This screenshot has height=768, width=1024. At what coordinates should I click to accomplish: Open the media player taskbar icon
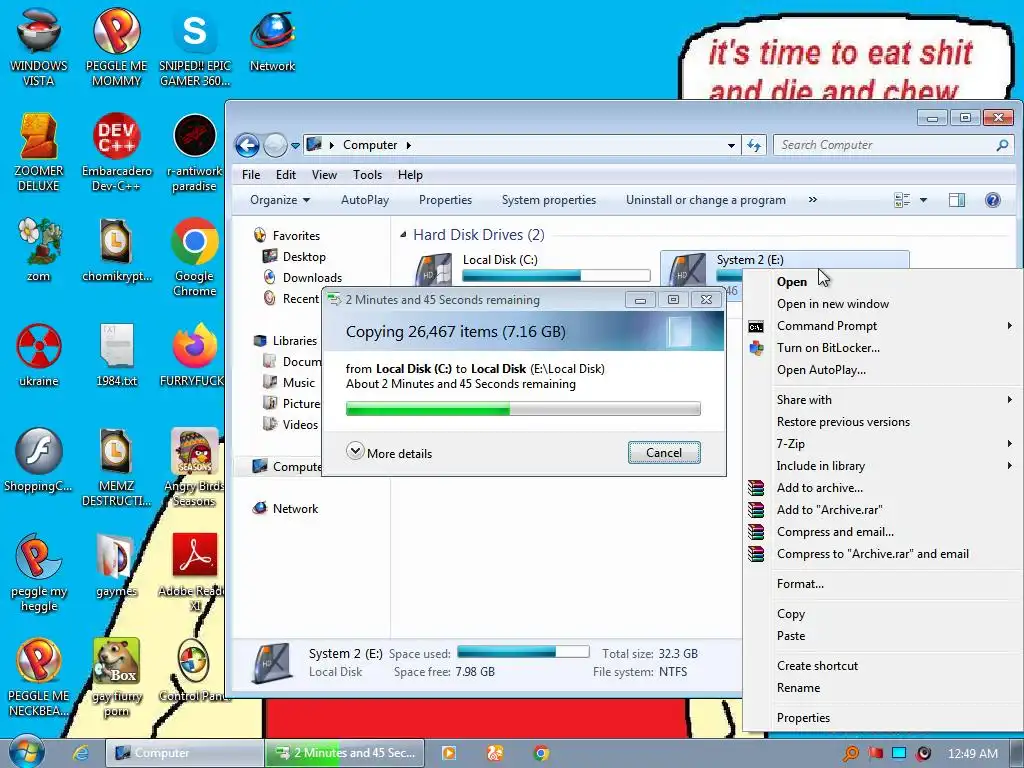coord(449,753)
